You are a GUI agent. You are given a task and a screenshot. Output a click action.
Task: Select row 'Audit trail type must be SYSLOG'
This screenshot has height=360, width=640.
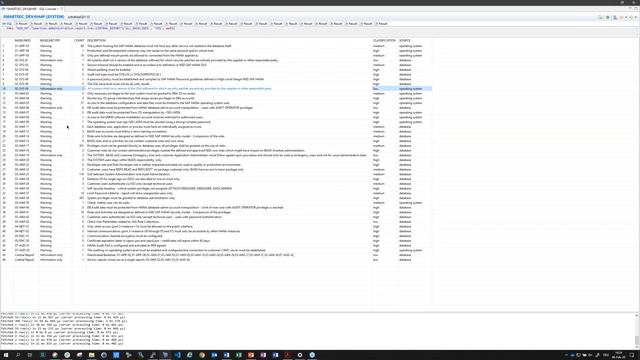pyautogui.click(x=216, y=75)
